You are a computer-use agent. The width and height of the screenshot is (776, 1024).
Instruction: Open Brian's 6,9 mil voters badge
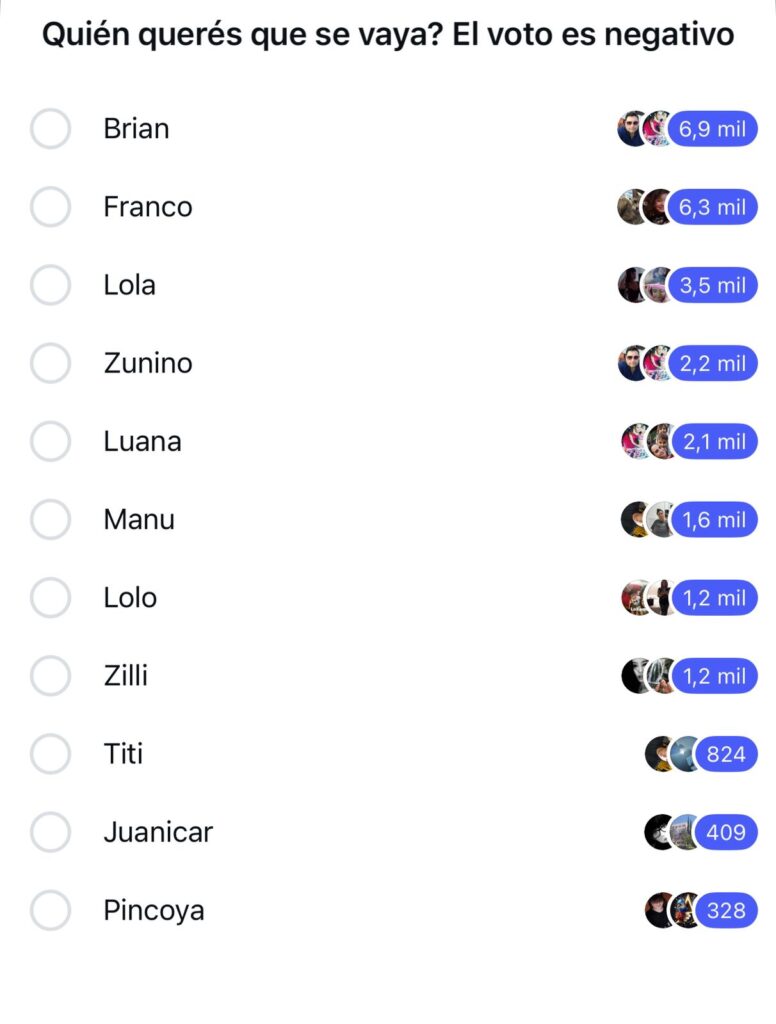click(712, 129)
